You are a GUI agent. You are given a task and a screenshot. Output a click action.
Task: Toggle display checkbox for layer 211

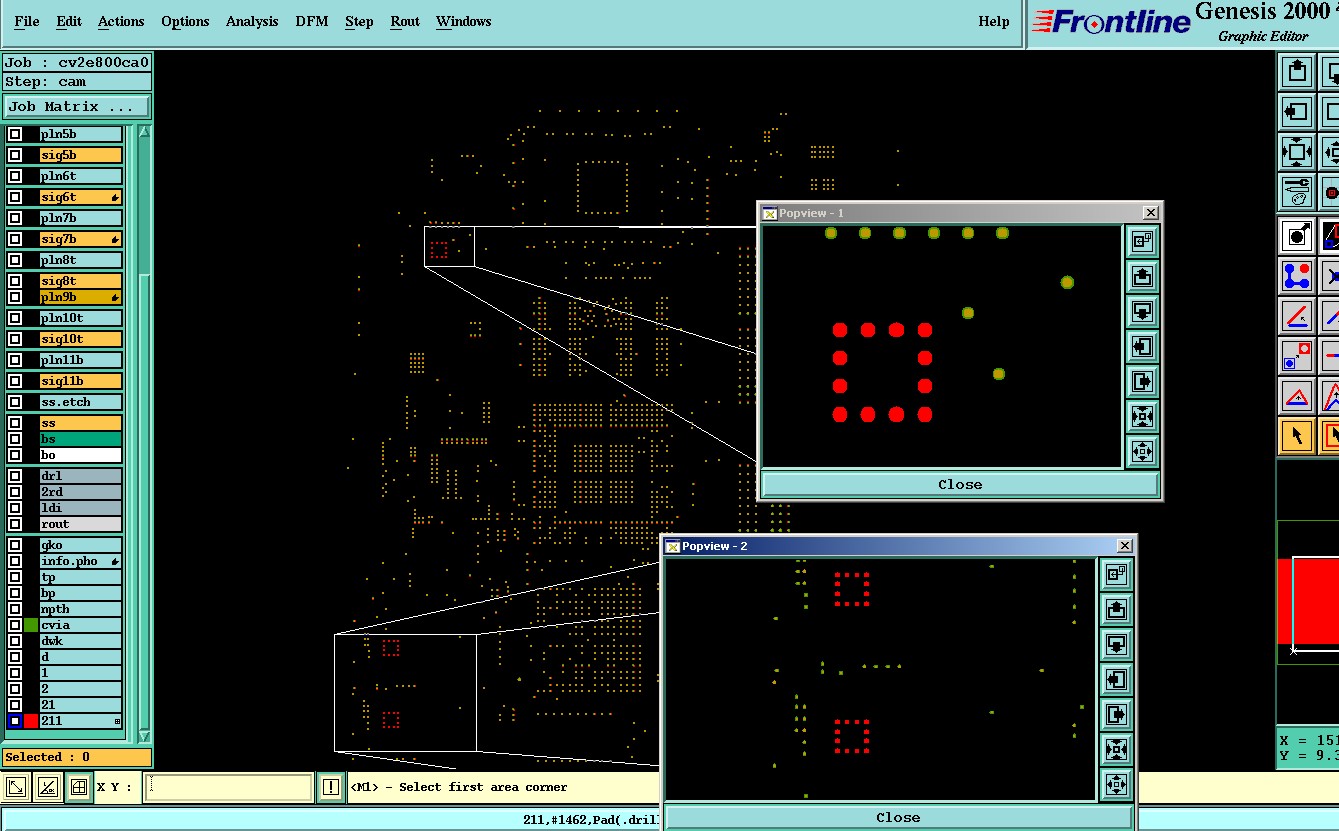tap(15, 721)
